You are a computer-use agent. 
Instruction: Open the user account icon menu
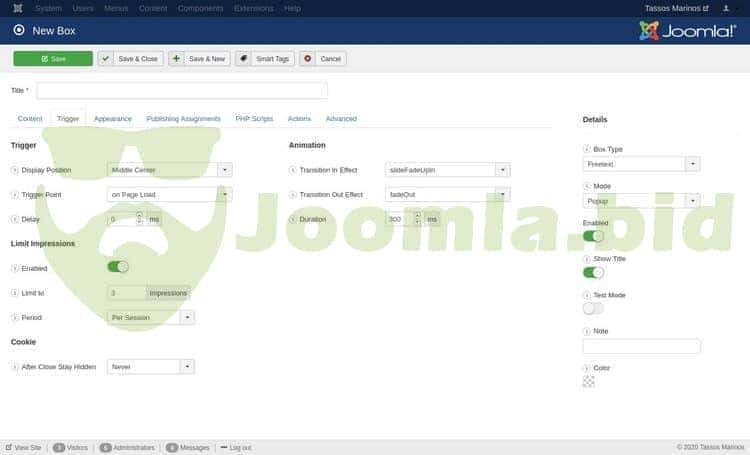tap(728, 8)
